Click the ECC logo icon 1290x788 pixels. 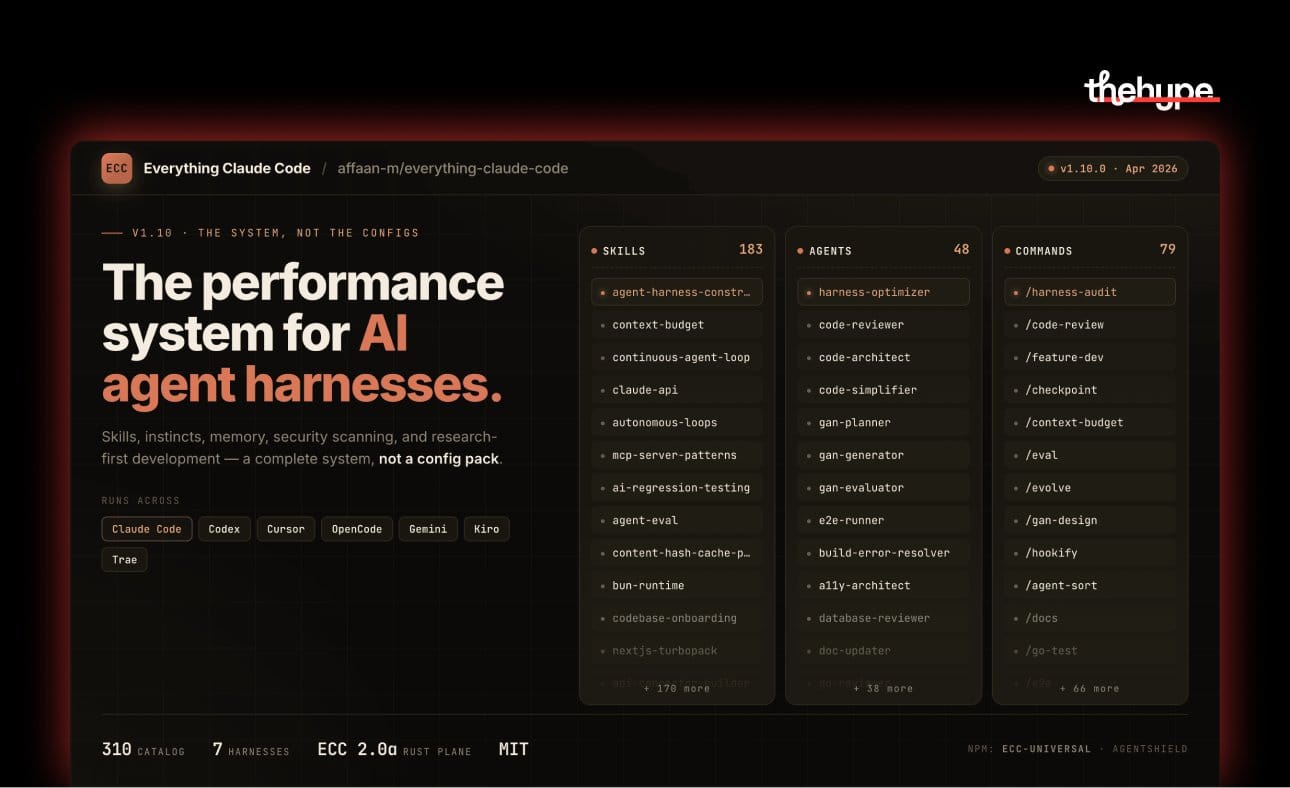(117, 168)
